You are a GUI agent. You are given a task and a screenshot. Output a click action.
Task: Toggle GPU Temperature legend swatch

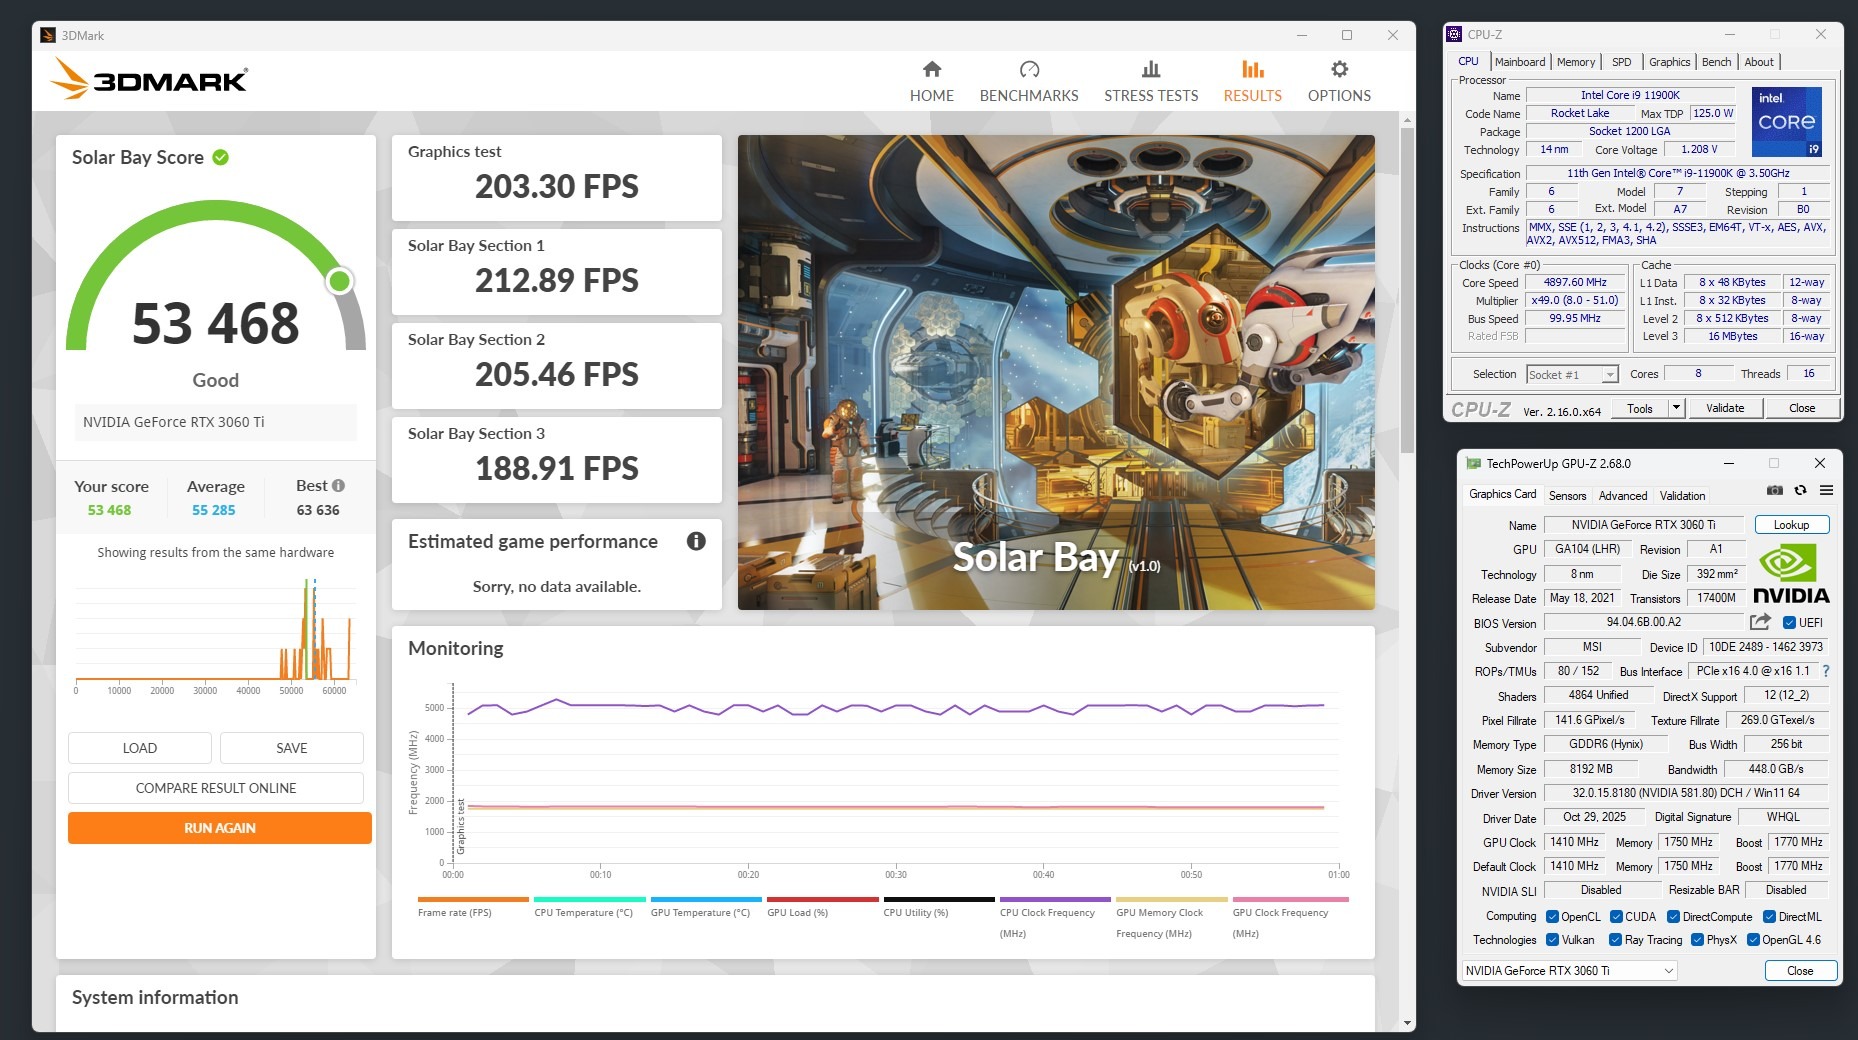point(706,900)
